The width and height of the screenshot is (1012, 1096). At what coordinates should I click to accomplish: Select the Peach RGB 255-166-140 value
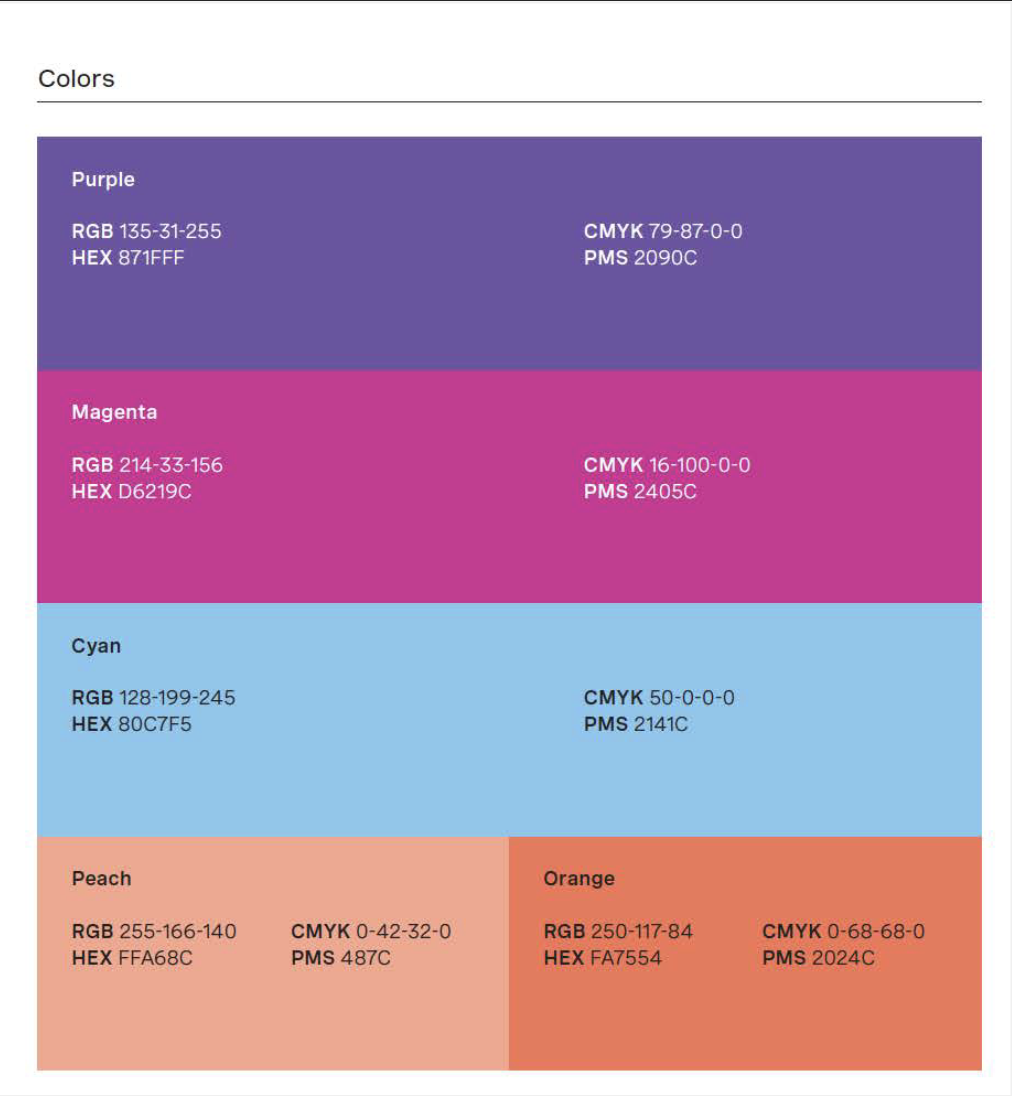154,931
